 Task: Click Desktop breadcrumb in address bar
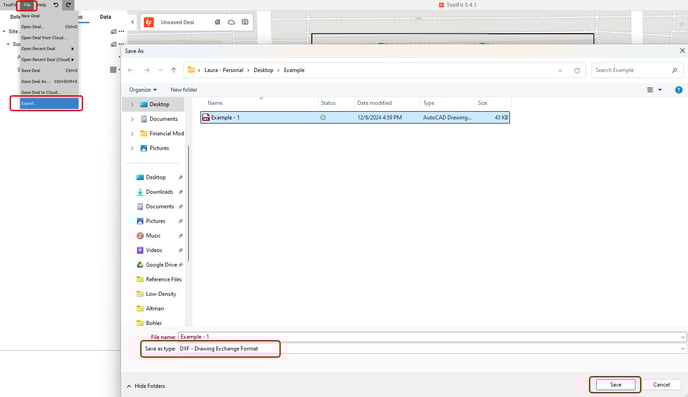coord(263,70)
